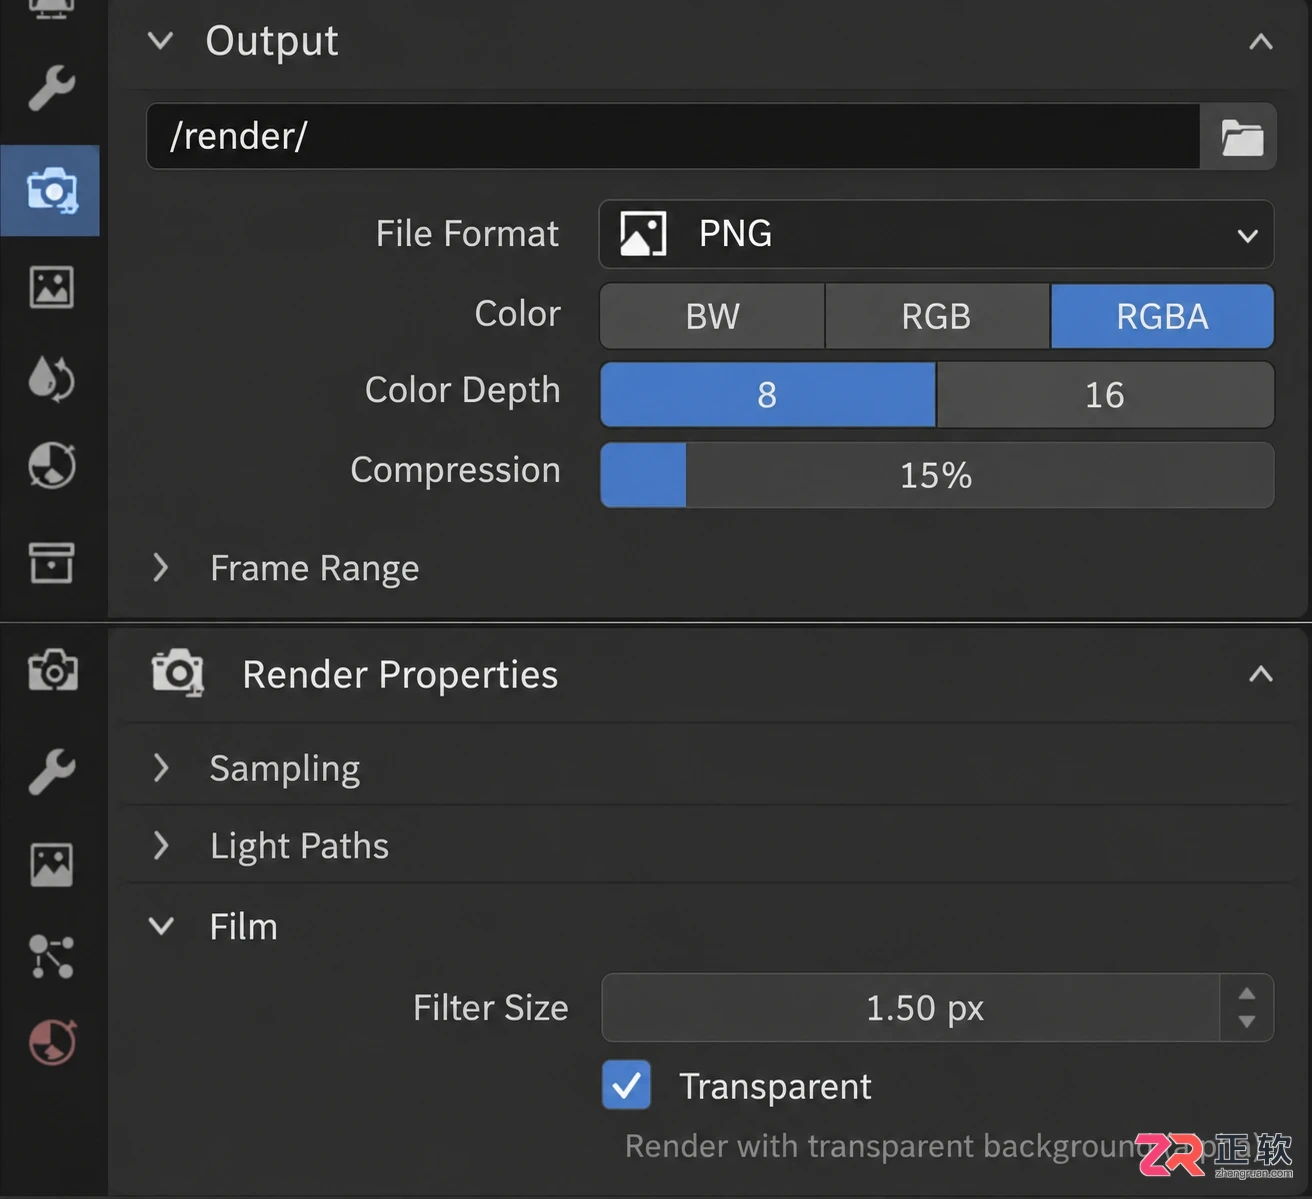Viewport: 1312px width, 1199px height.
Task: Disable the Transparent film checkbox
Action: tap(627, 1085)
